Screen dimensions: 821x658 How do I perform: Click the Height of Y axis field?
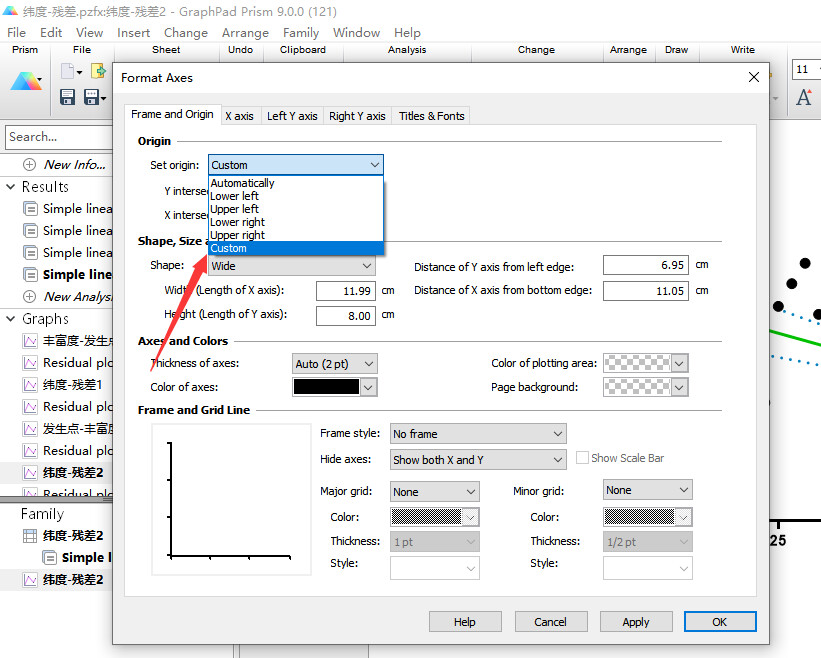pos(346,316)
